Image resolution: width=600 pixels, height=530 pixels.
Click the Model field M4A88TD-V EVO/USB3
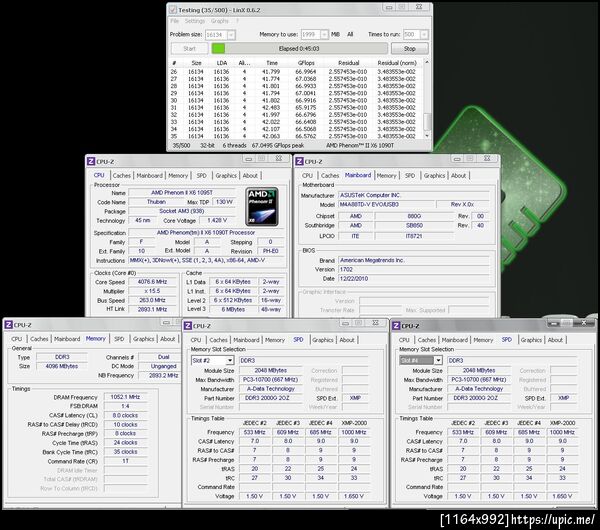pyautogui.click(x=386, y=205)
